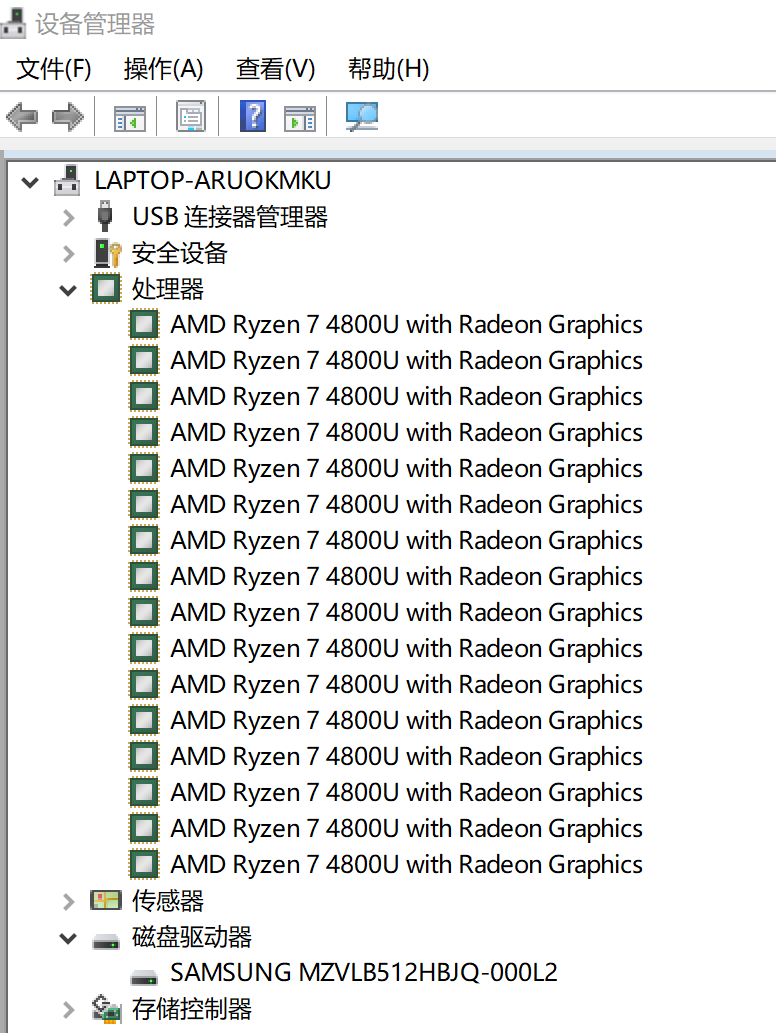Screen dimensions: 776x1033
Task: Click the Back arrow toolbar icon
Action: 22,117
